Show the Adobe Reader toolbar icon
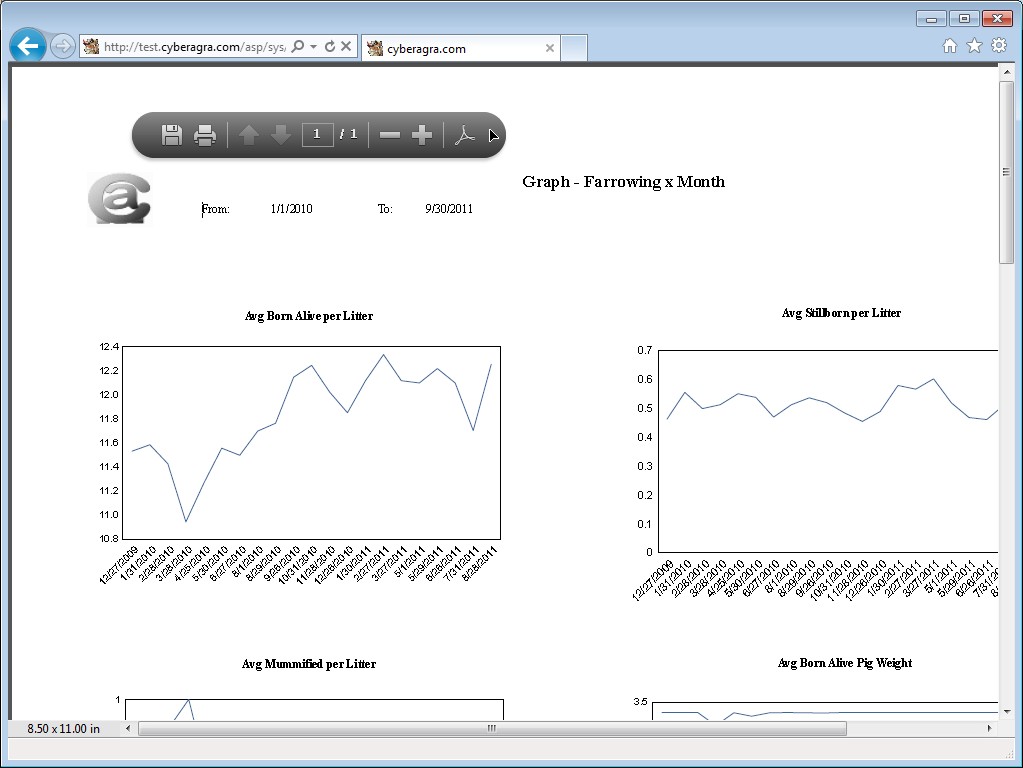The image size is (1023, 768). click(464, 135)
